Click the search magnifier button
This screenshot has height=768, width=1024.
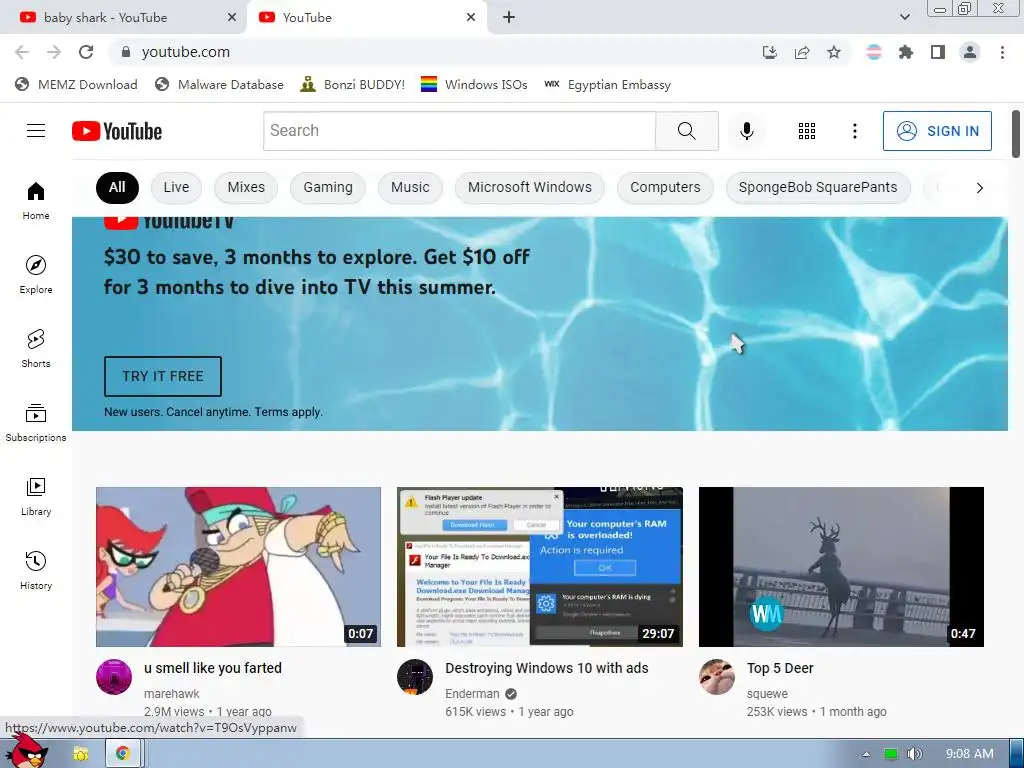(x=686, y=131)
